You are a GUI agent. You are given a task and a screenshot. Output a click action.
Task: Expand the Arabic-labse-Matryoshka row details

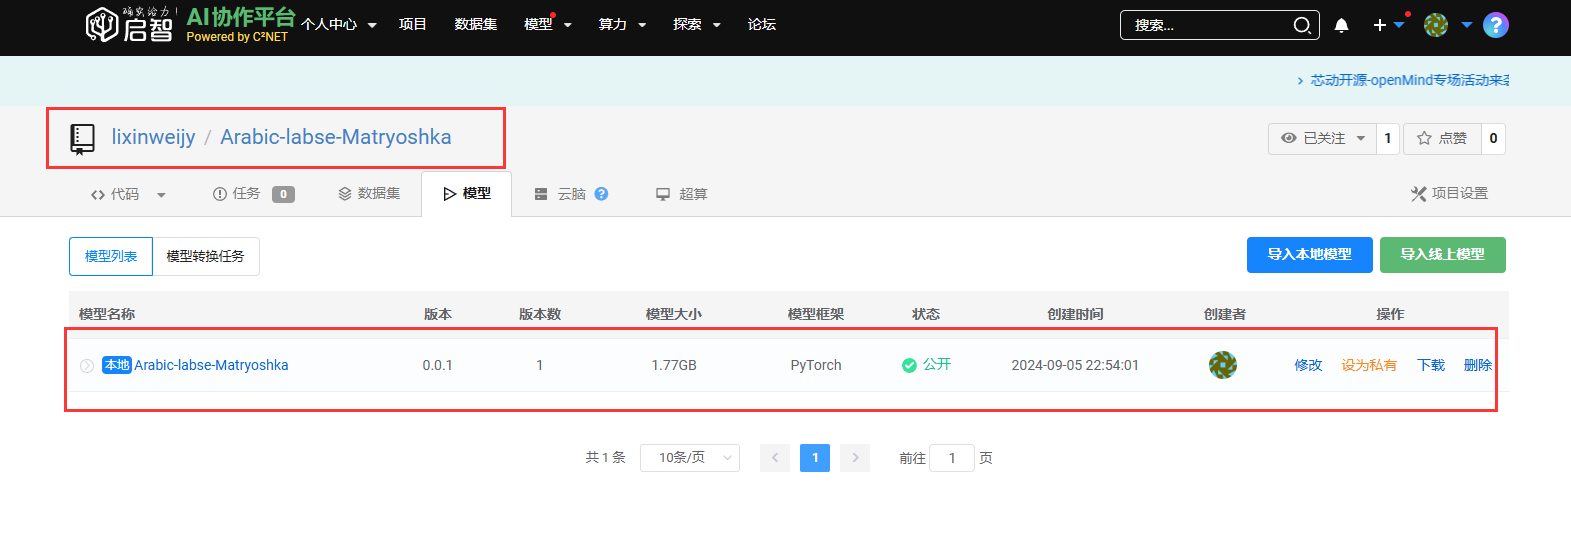click(x=87, y=366)
